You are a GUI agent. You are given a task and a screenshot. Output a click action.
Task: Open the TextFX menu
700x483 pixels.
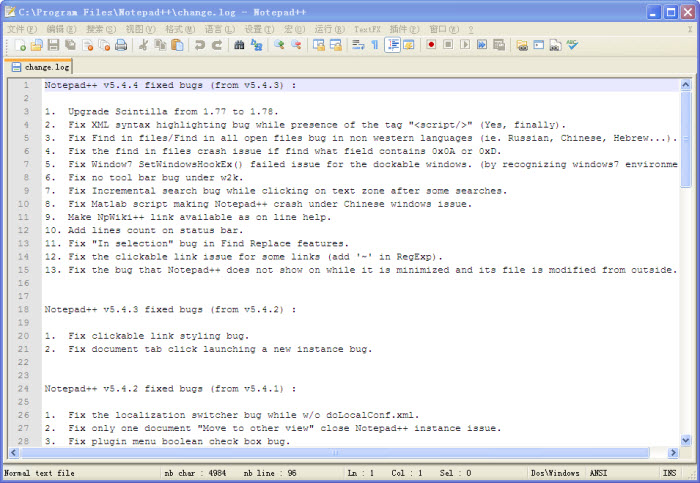pyautogui.click(x=367, y=29)
